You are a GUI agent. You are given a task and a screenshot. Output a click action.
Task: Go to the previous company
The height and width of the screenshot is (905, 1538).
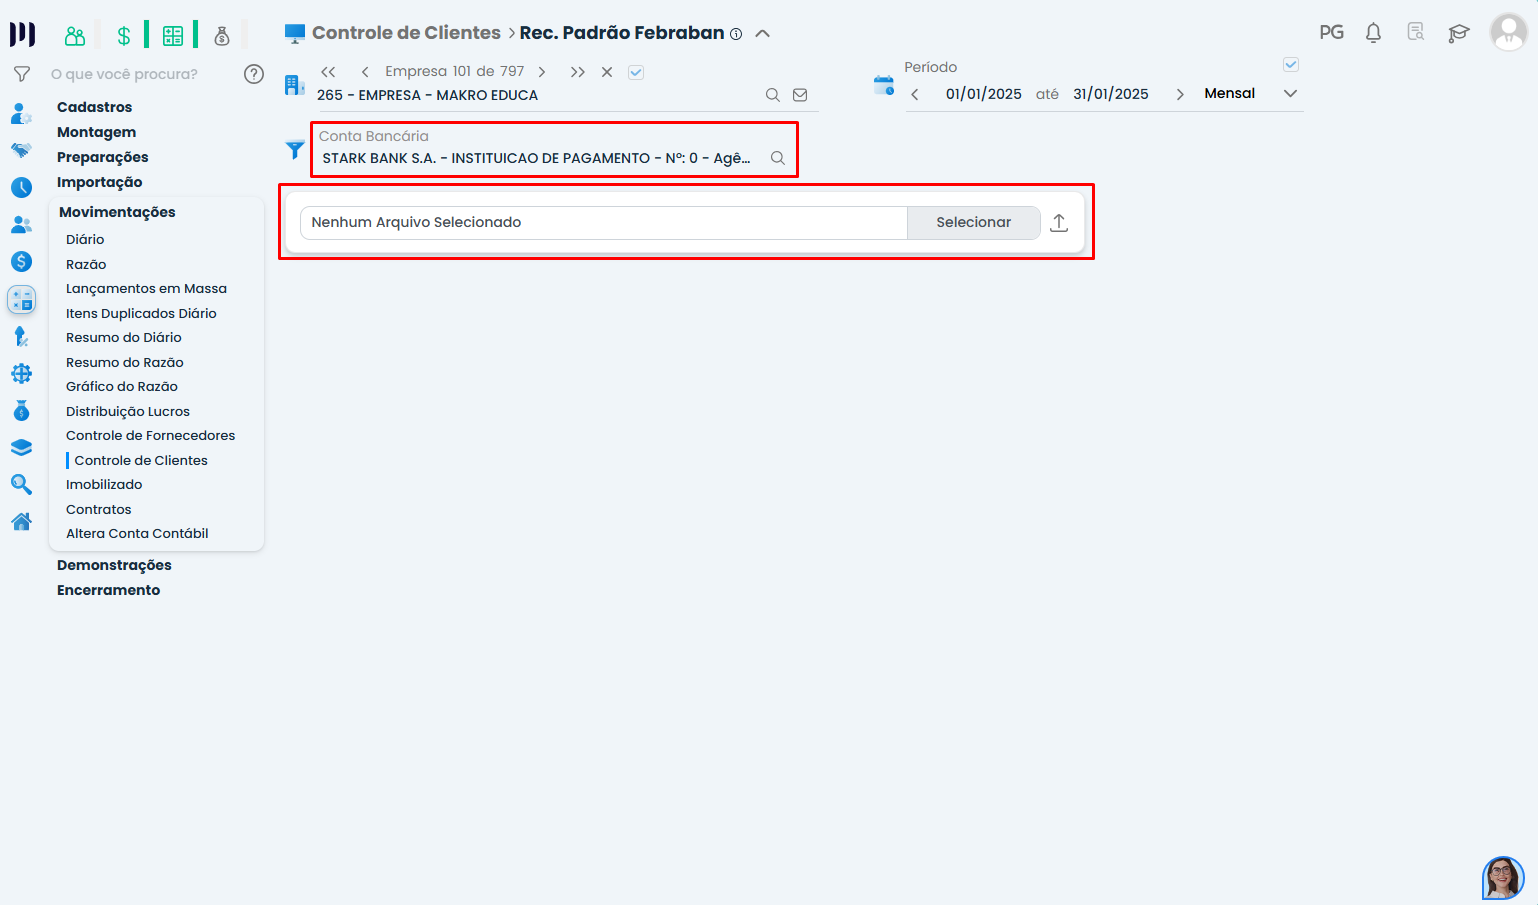(x=365, y=72)
